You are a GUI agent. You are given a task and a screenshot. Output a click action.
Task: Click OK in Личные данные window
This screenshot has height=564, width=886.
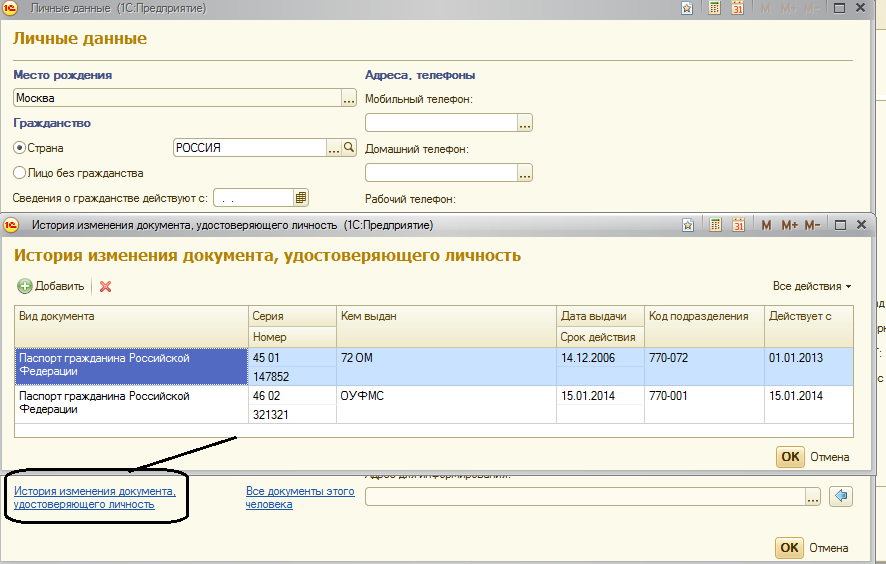click(x=789, y=548)
